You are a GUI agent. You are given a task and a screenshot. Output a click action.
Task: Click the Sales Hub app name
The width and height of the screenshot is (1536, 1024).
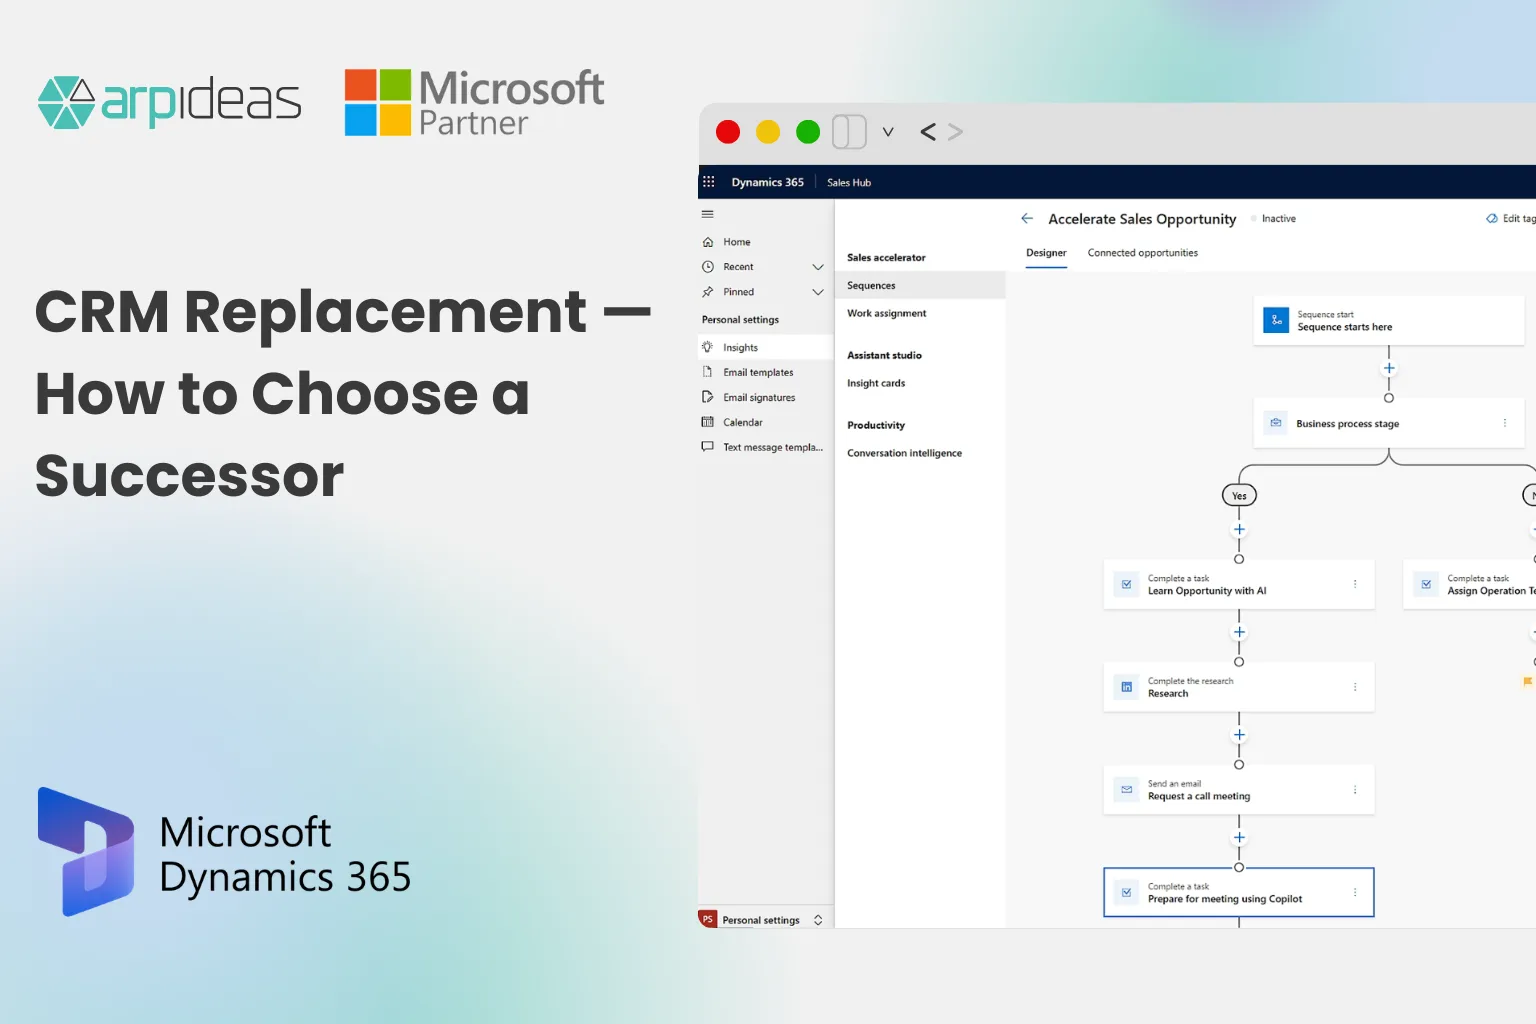849,183
